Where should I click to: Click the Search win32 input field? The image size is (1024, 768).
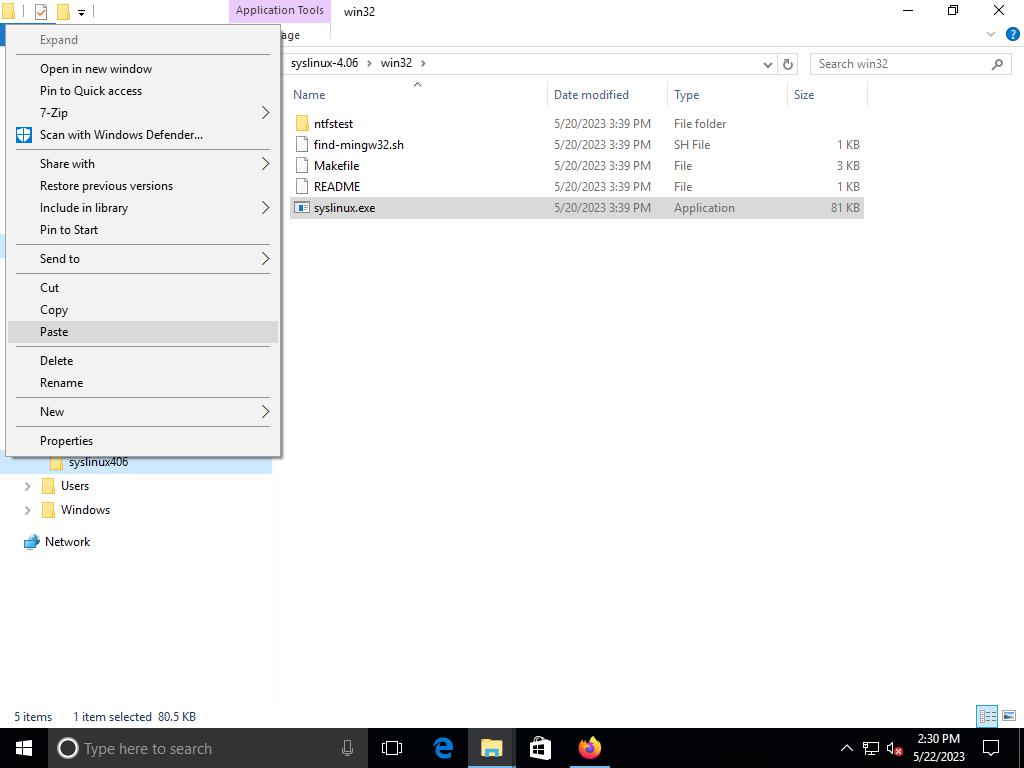pos(900,64)
